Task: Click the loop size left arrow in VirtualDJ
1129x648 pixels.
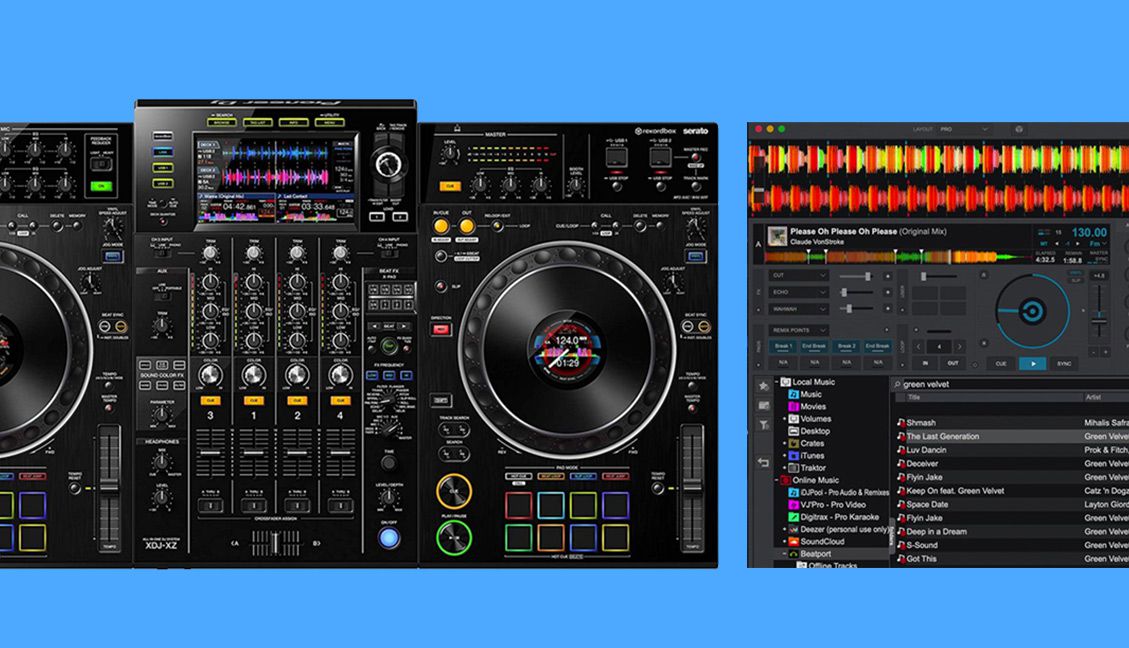Action: [919, 347]
